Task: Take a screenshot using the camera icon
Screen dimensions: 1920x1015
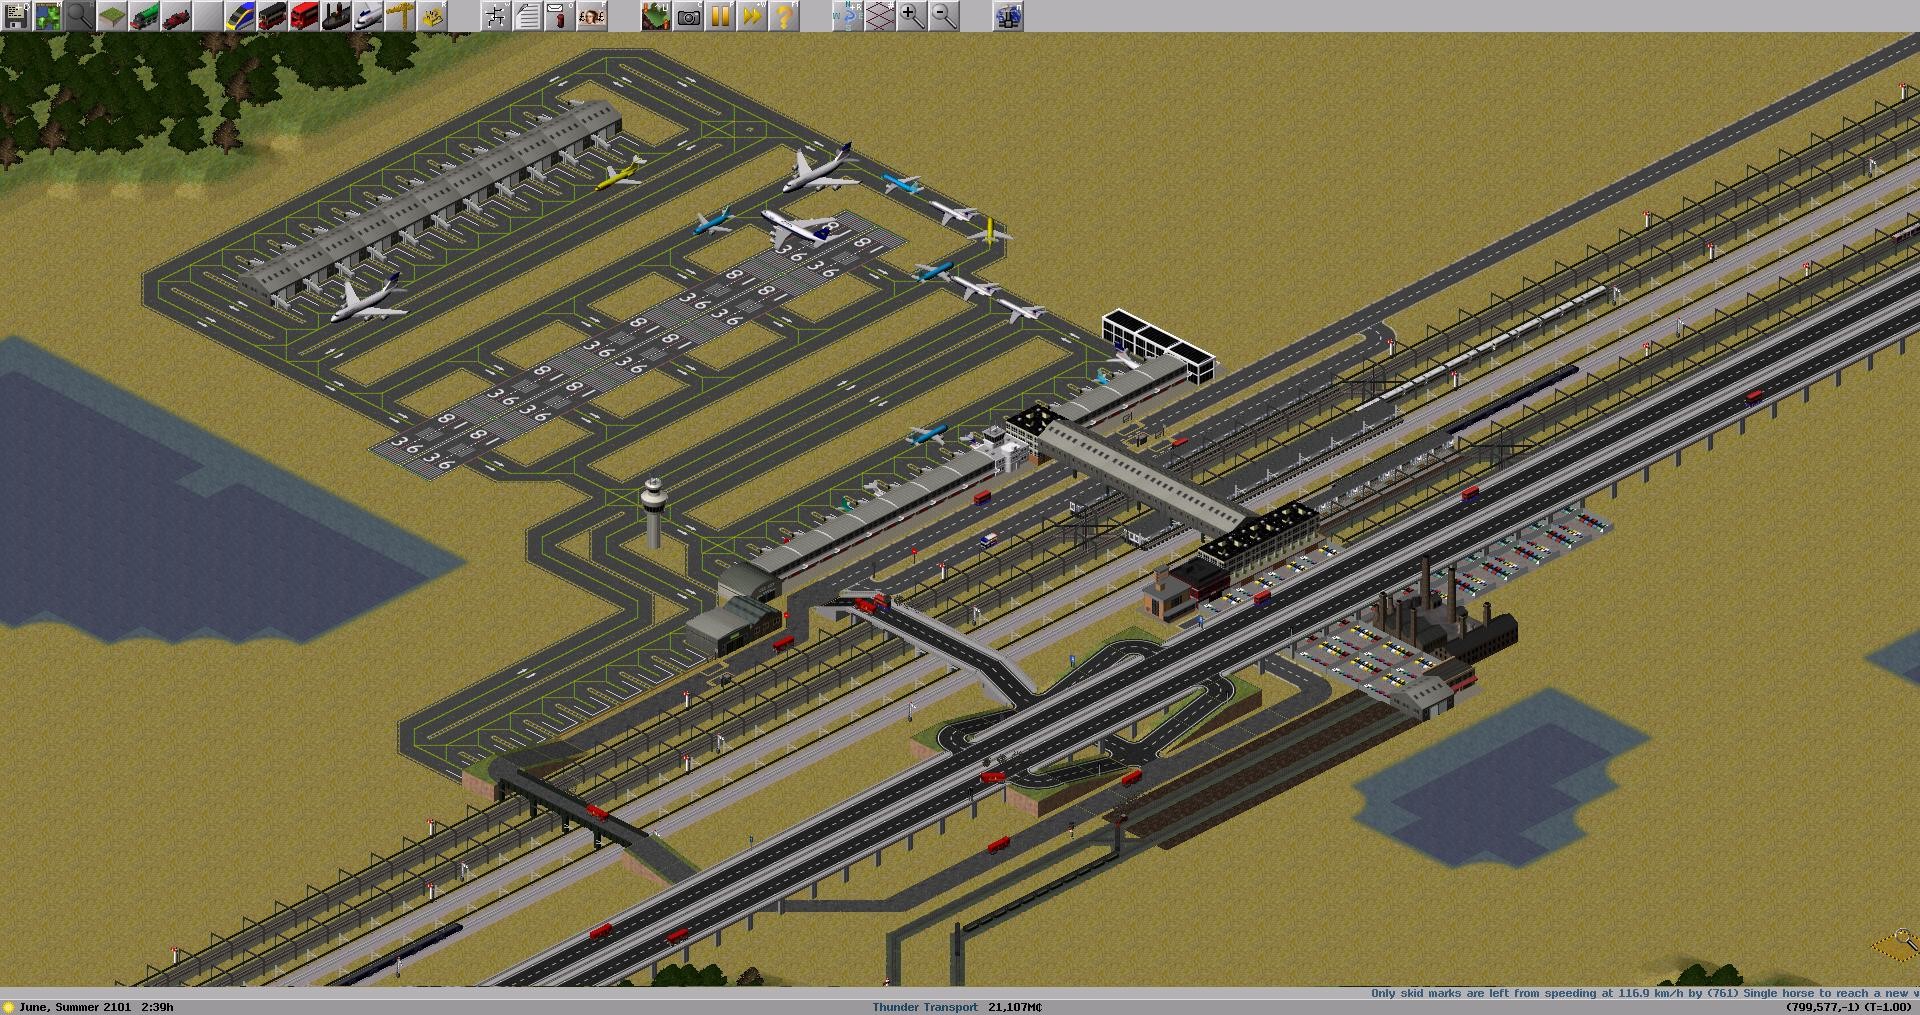Action: 689,15
